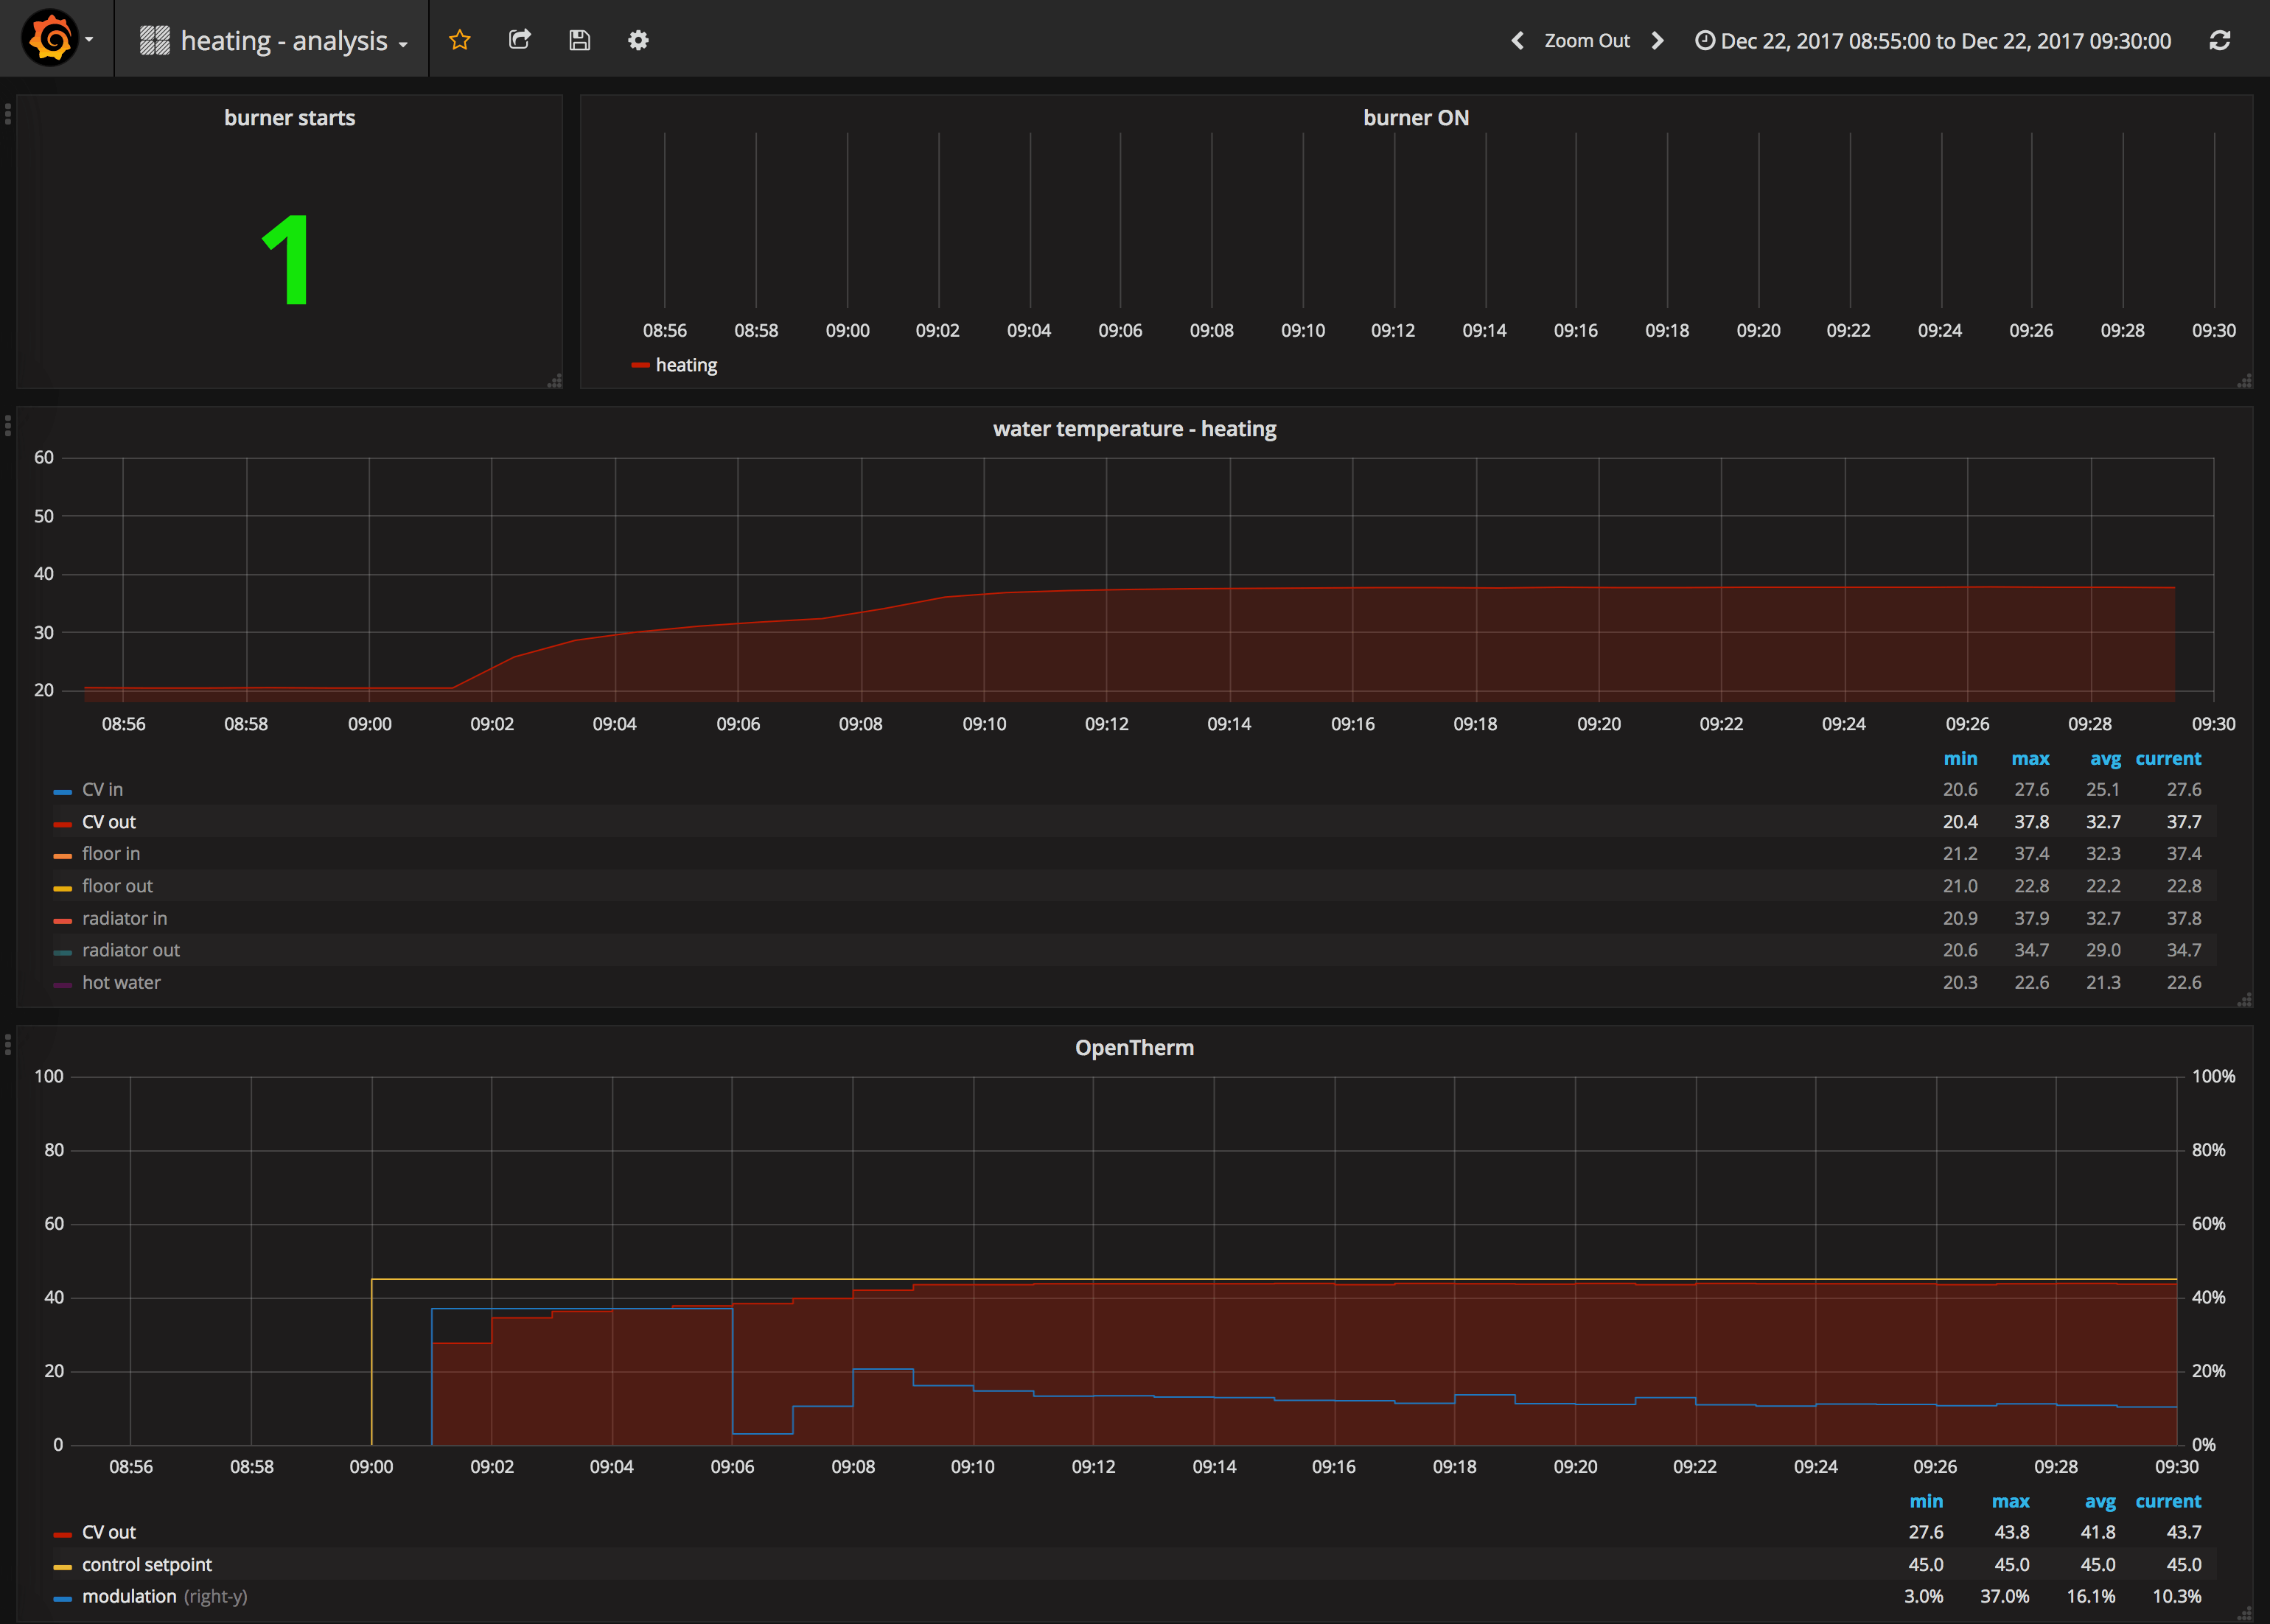Open dashboard settings gear icon
The height and width of the screenshot is (1624, 2270).
click(x=638, y=40)
